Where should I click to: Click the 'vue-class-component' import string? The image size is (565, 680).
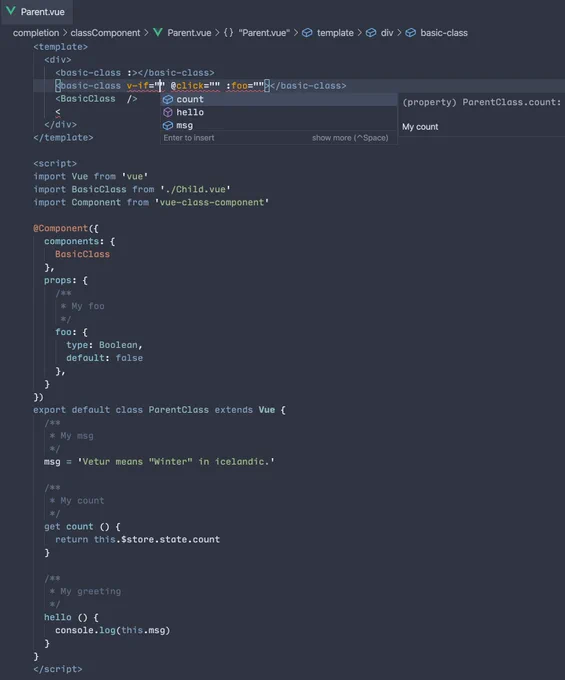[x=212, y=203]
